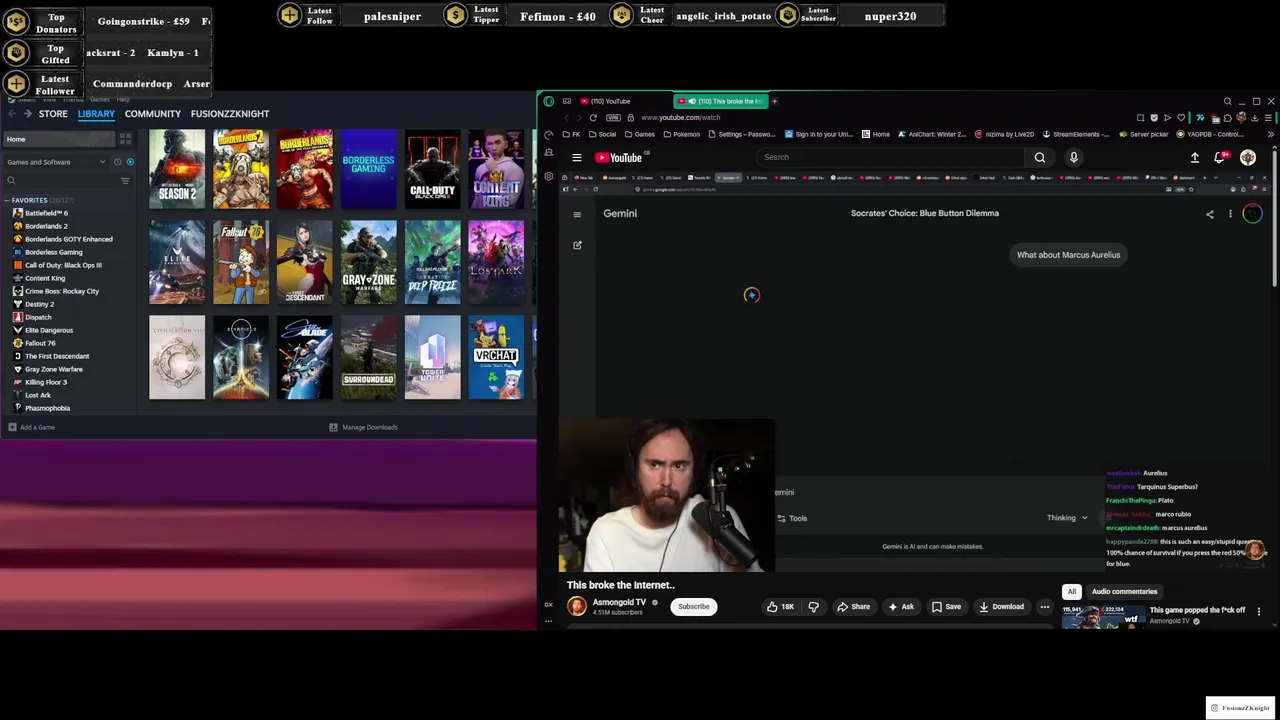1280x720 pixels.
Task: Start YouTube voice search microphone
Action: [1074, 157]
